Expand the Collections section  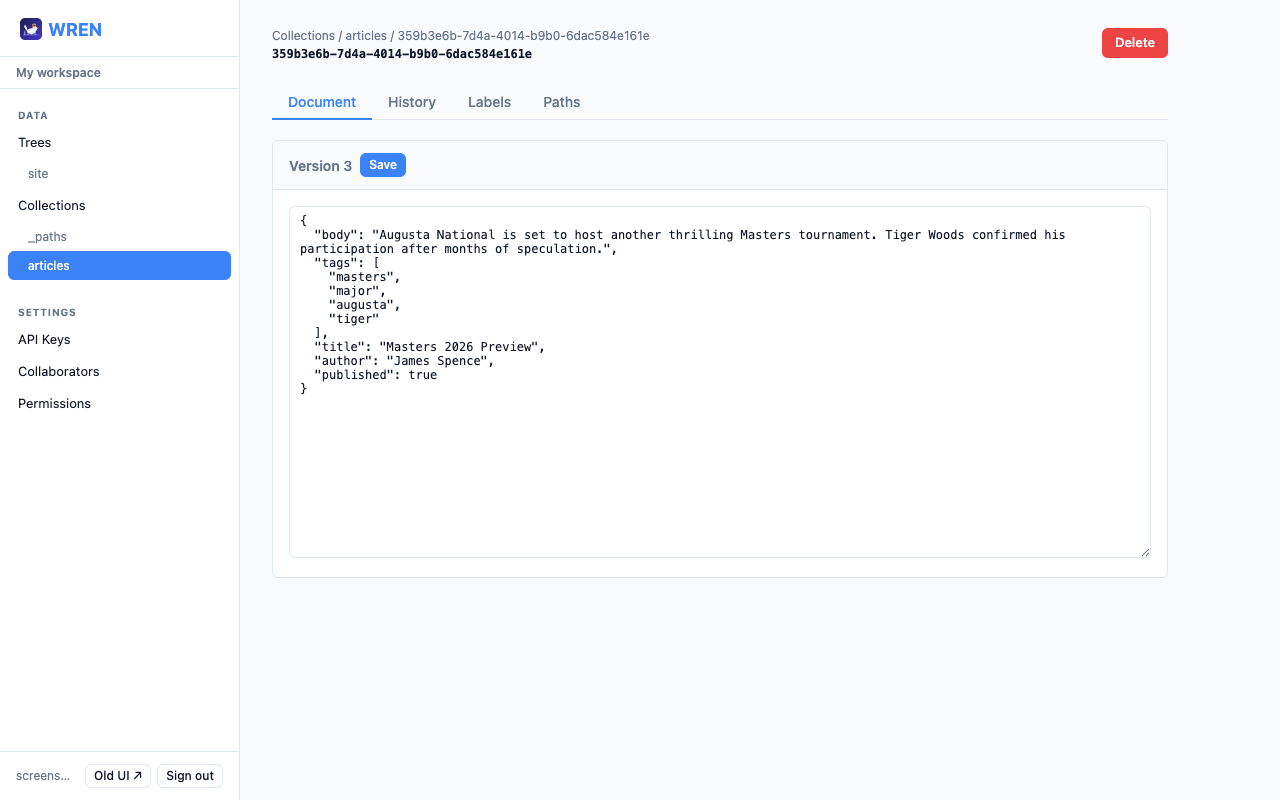click(x=51, y=205)
